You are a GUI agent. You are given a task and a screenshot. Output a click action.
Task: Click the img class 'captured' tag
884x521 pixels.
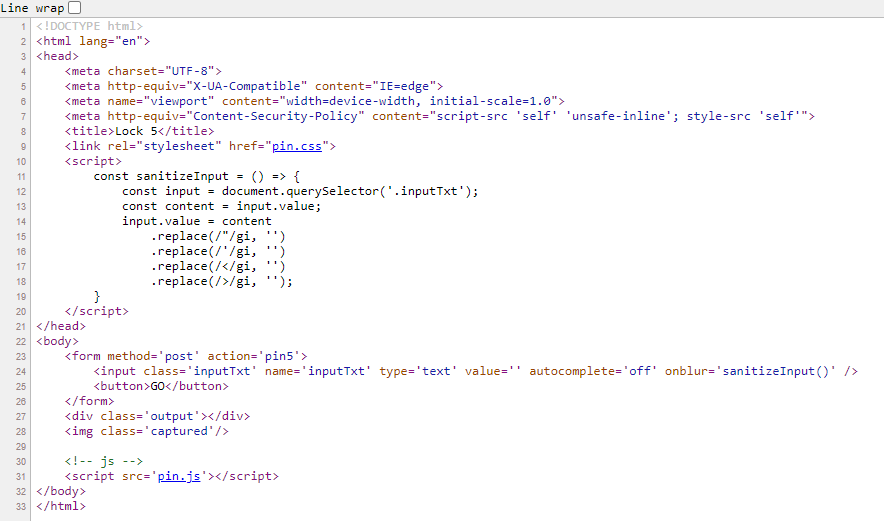(147, 431)
